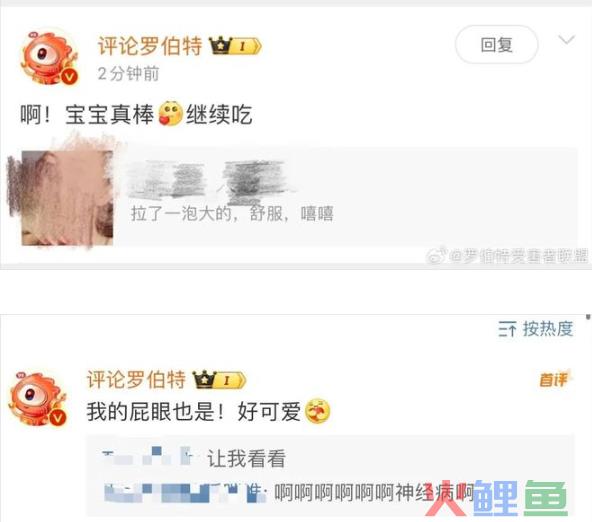Open the reply 让我看看
Screen dimensions: 592x522
tap(247, 459)
